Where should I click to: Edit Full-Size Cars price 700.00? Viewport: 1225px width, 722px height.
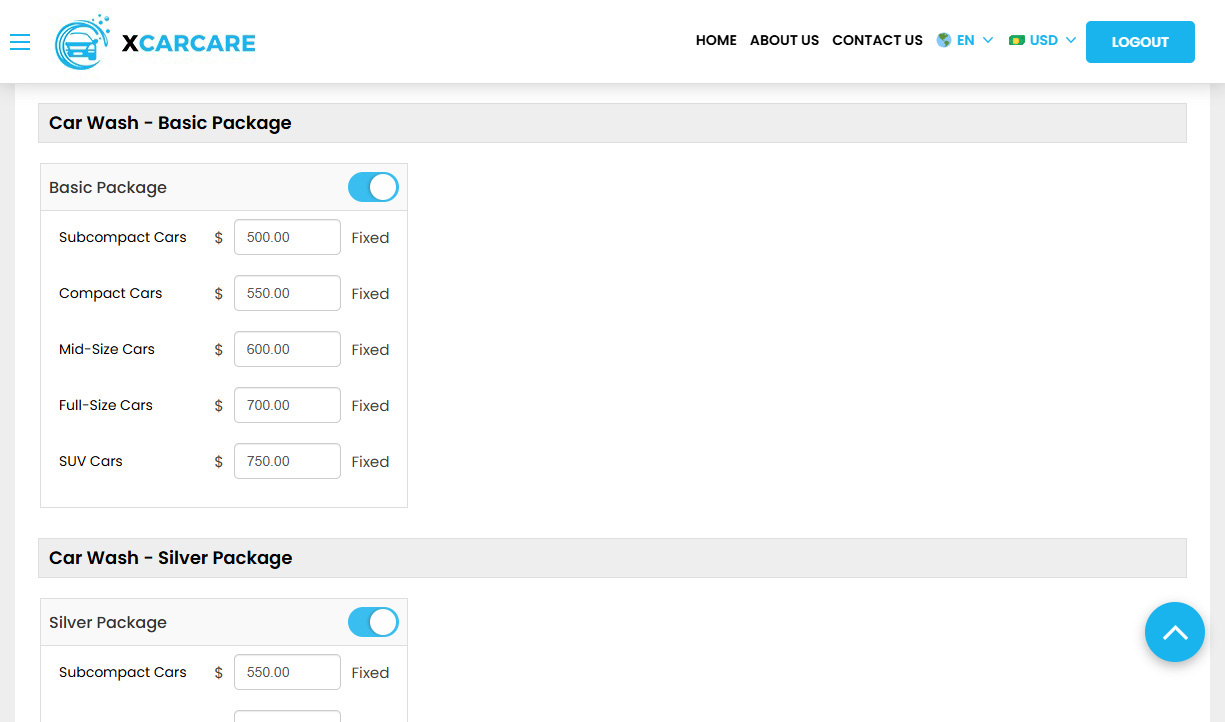point(287,406)
